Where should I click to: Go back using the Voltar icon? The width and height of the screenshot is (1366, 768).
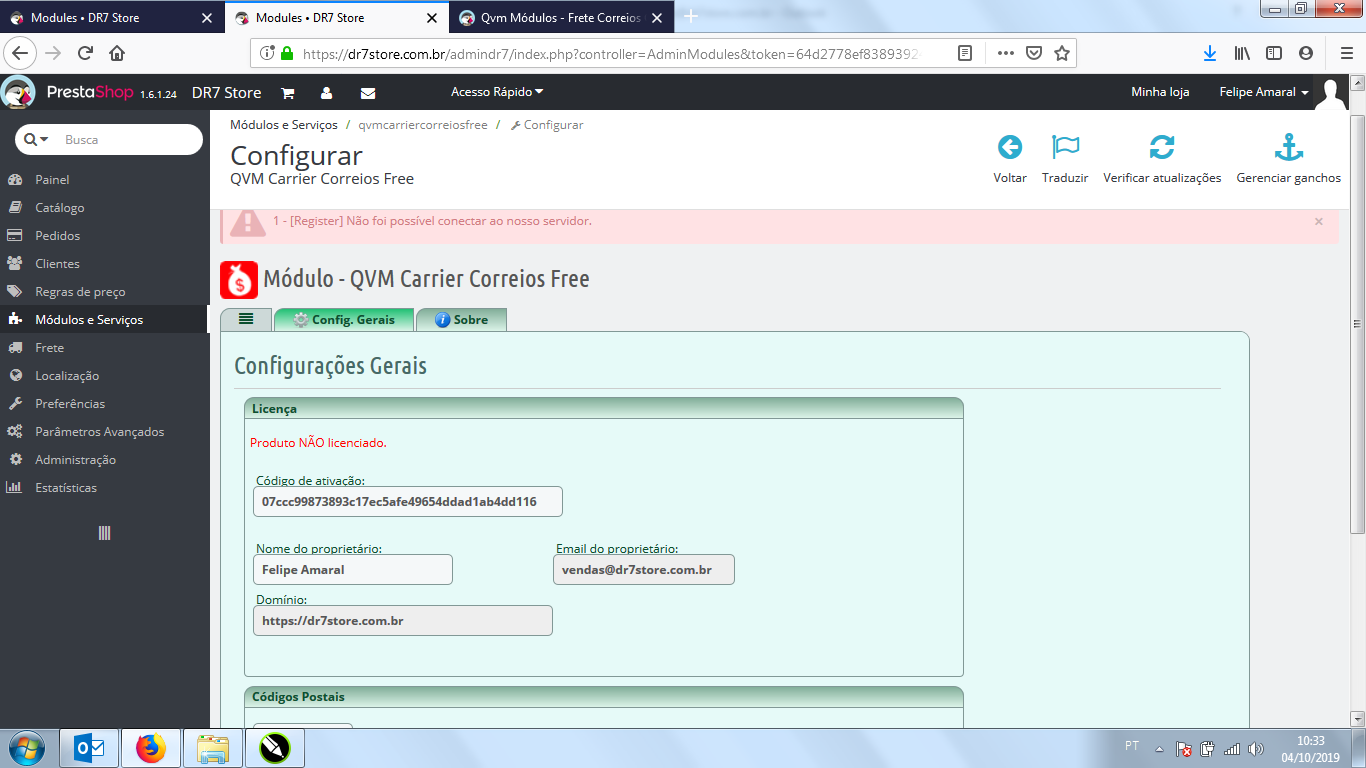pyautogui.click(x=1010, y=148)
